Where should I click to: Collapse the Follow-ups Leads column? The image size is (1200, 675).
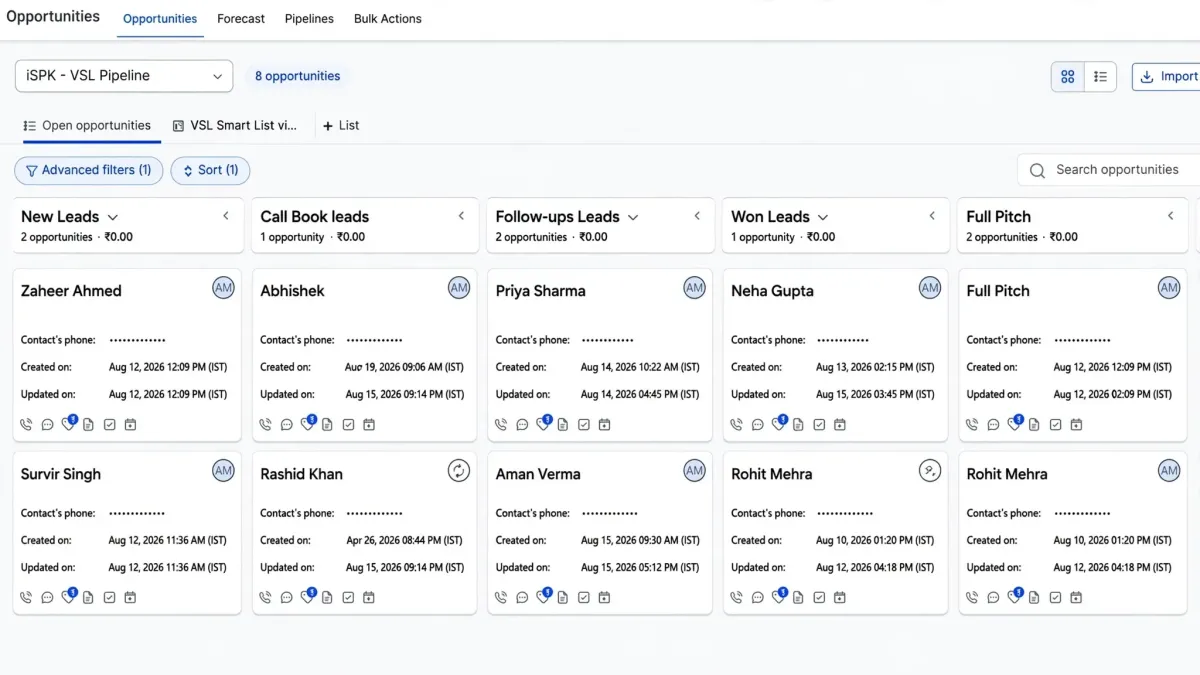click(x=697, y=216)
